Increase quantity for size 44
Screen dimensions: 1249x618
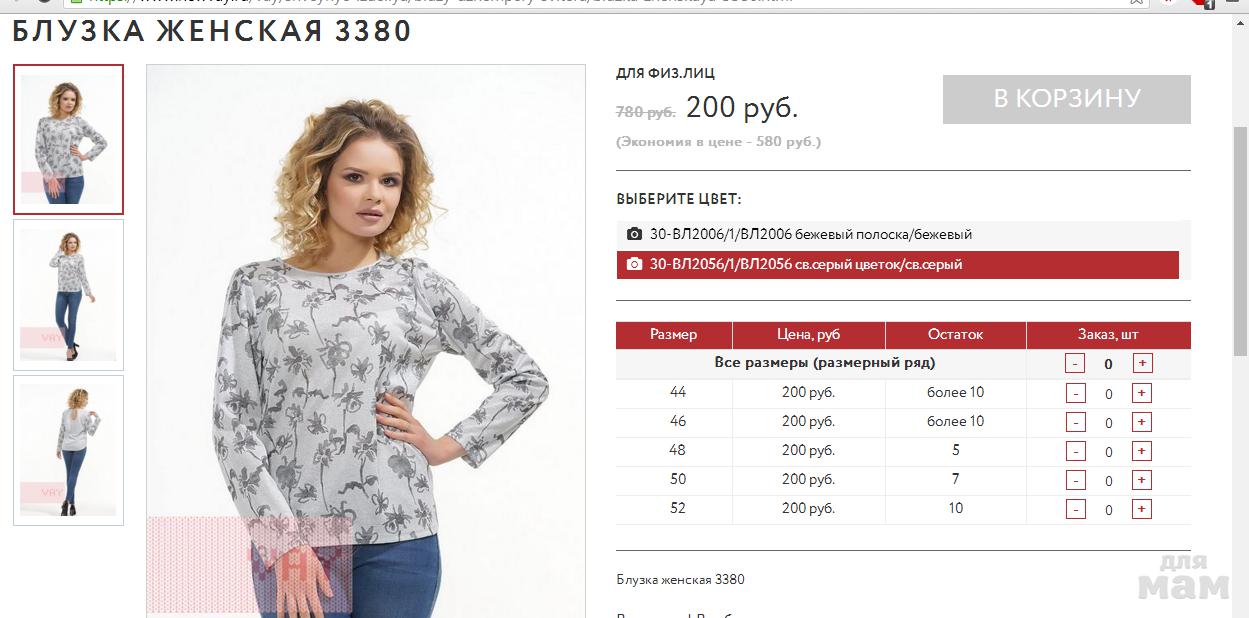[x=1142, y=393]
